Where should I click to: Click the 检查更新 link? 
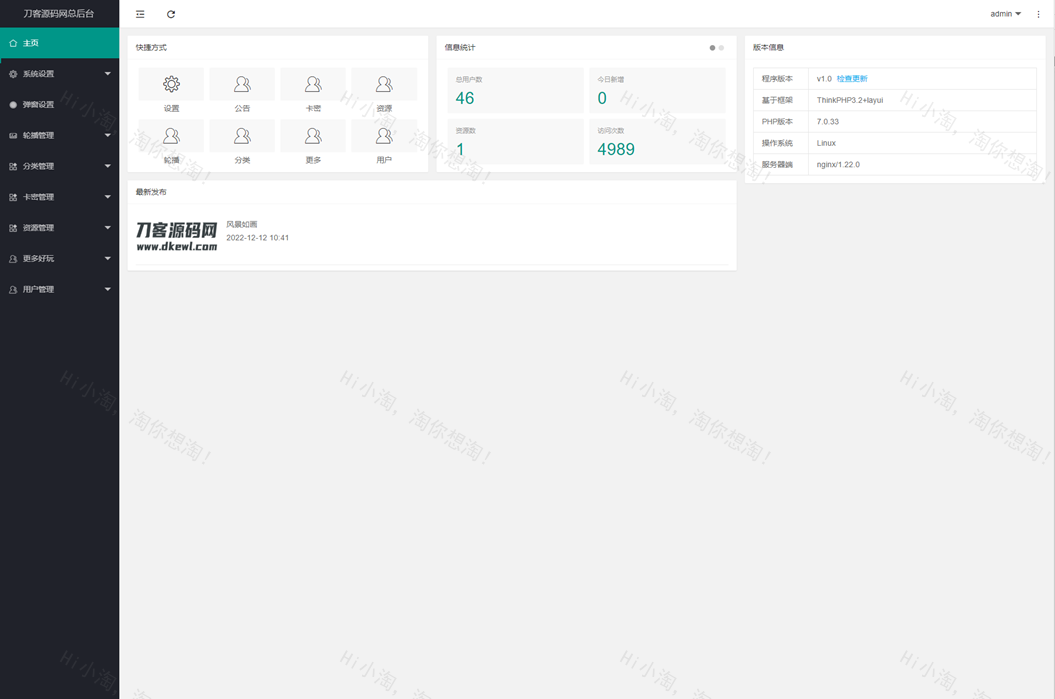tap(852, 79)
